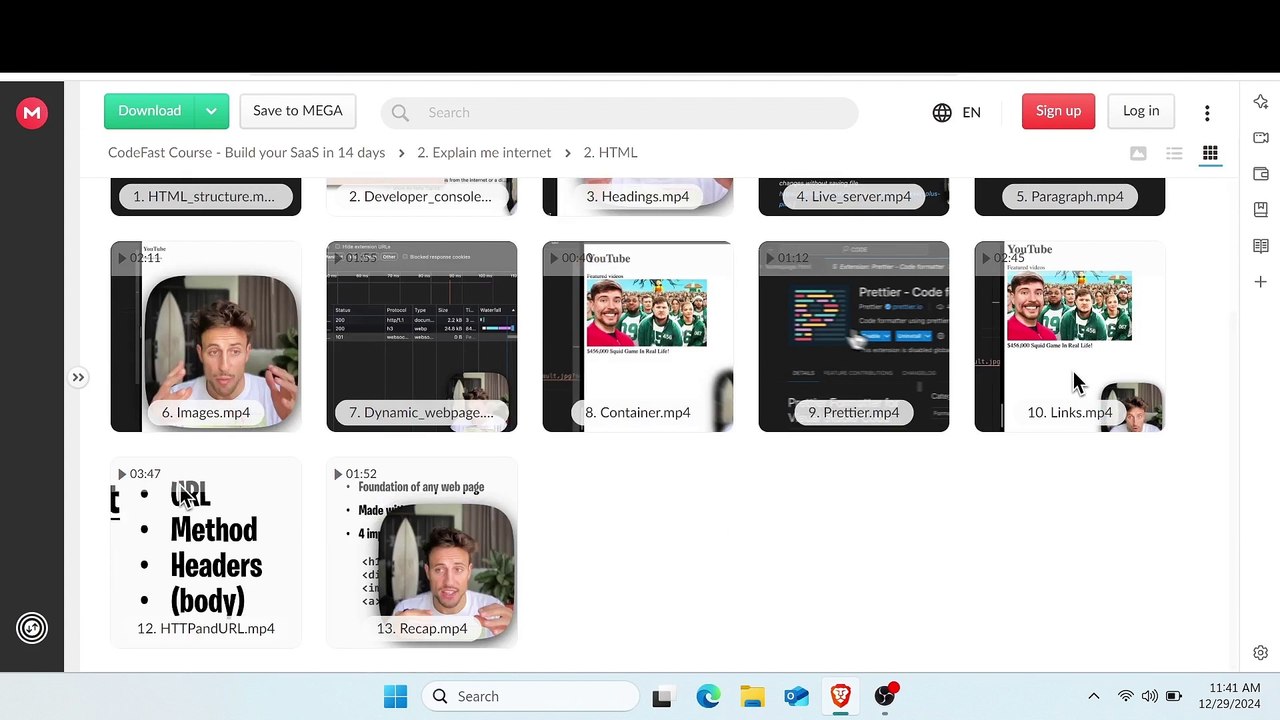Click the red MEGA logo icon
Image resolution: width=1280 pixels, height=720 pixels.
click(x=32, y=113)
